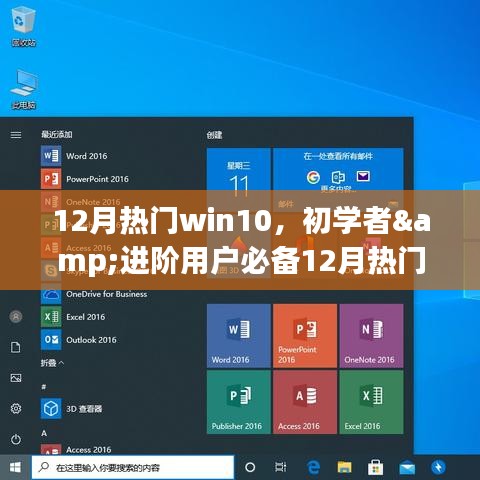This screenshot has height=480, width=480.
Task: Open the Access 2016 red tile
Action: (305, 402)
